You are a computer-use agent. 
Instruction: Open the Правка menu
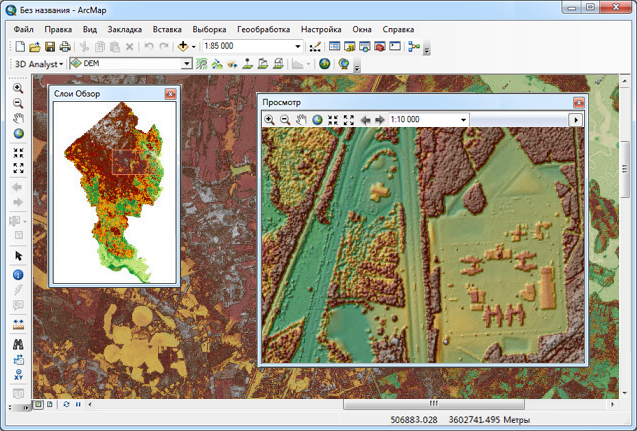[x=58, y=29]
